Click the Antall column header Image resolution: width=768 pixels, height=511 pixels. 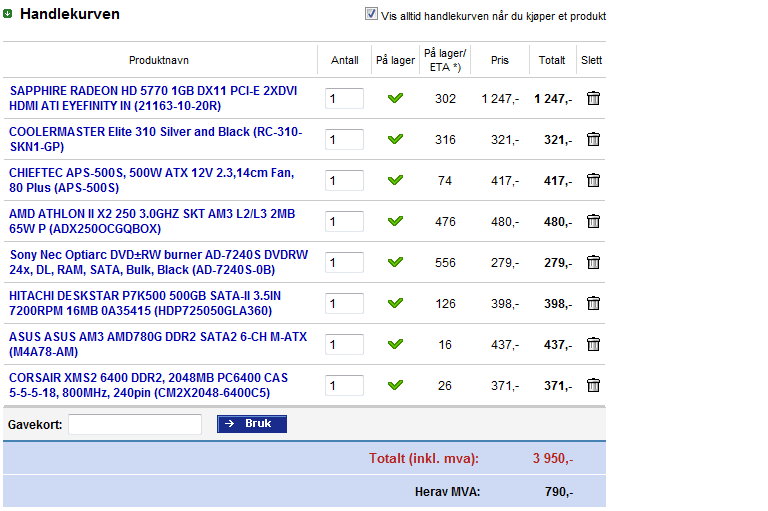(x=344, y=60)
